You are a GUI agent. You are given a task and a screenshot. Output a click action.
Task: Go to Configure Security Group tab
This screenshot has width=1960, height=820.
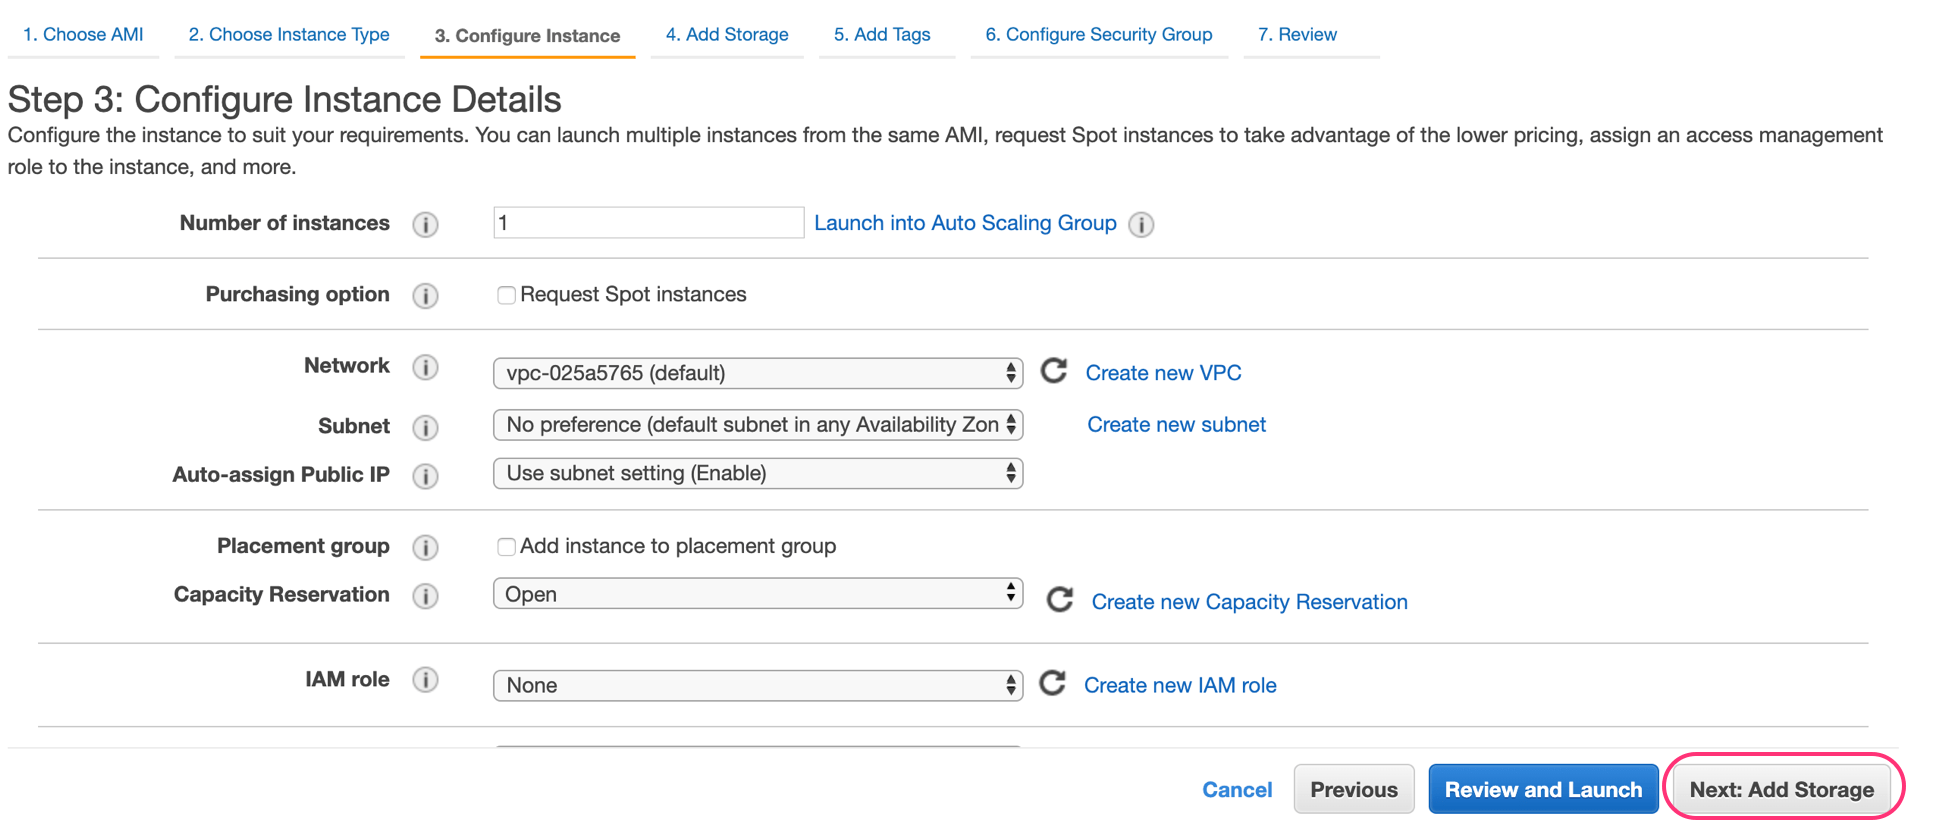pos(1098,35)
